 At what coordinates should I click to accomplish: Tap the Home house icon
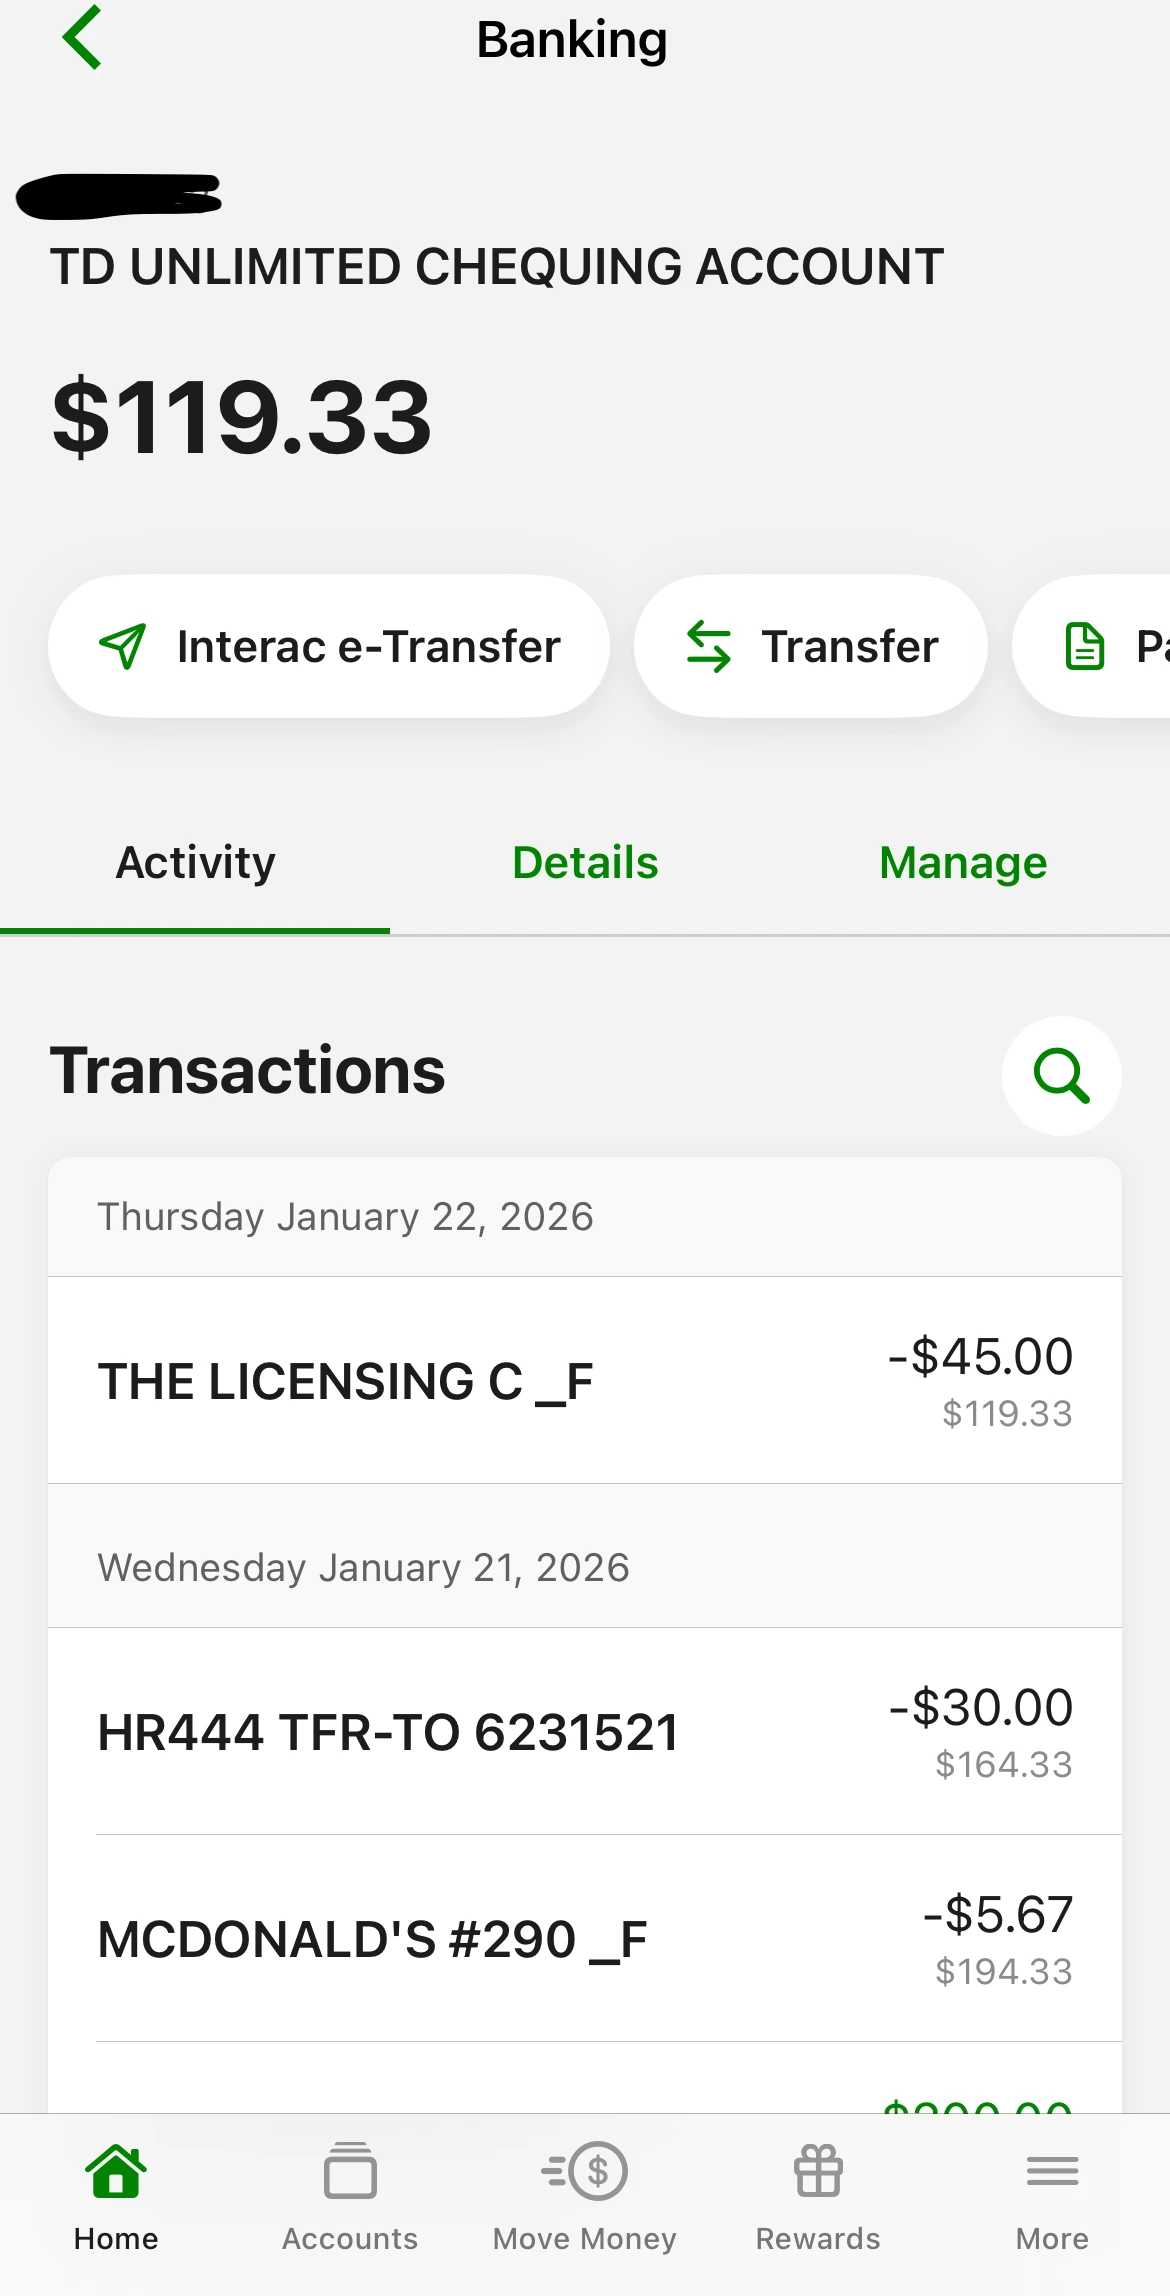point(116,2172)
